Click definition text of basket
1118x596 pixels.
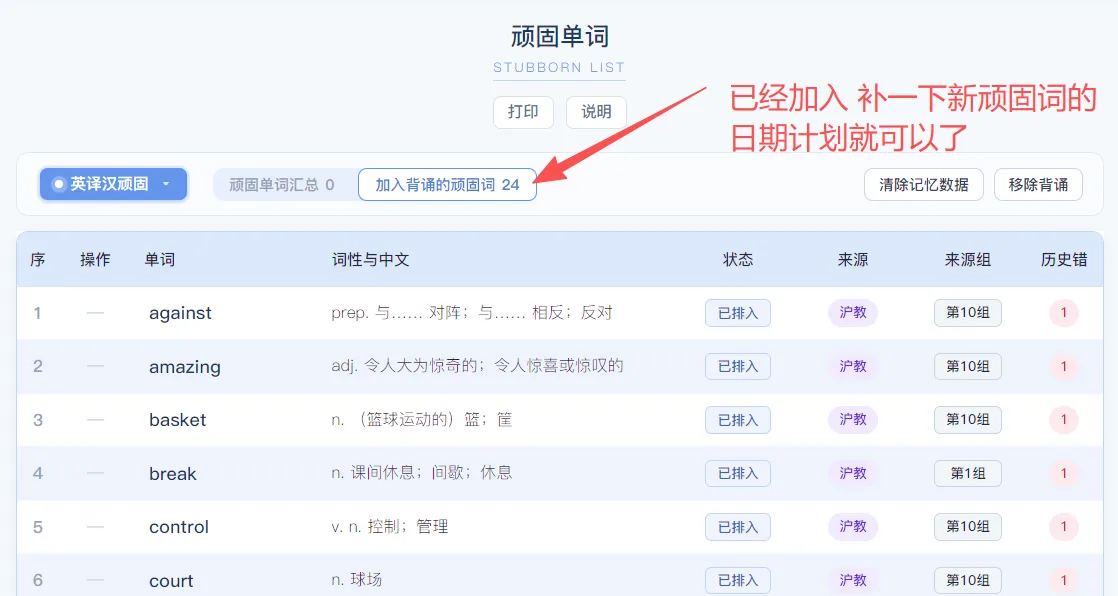[x=421, y=419]
